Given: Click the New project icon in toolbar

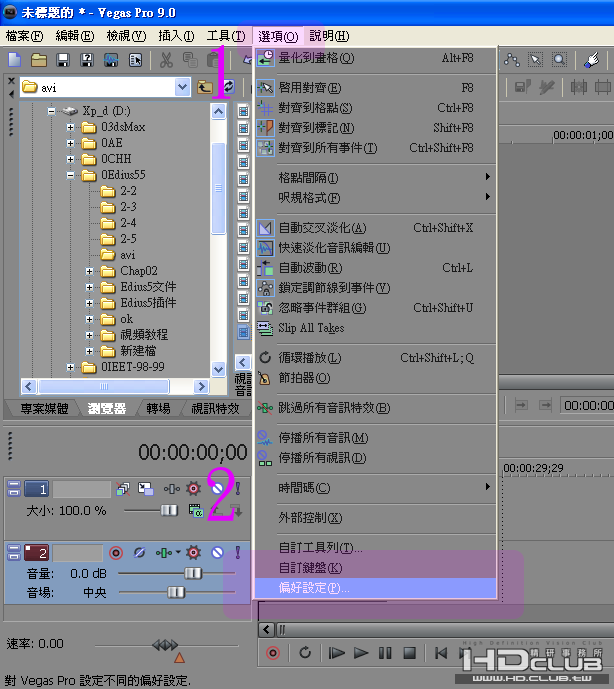Looking at the screenshot, I should (15, 60).
